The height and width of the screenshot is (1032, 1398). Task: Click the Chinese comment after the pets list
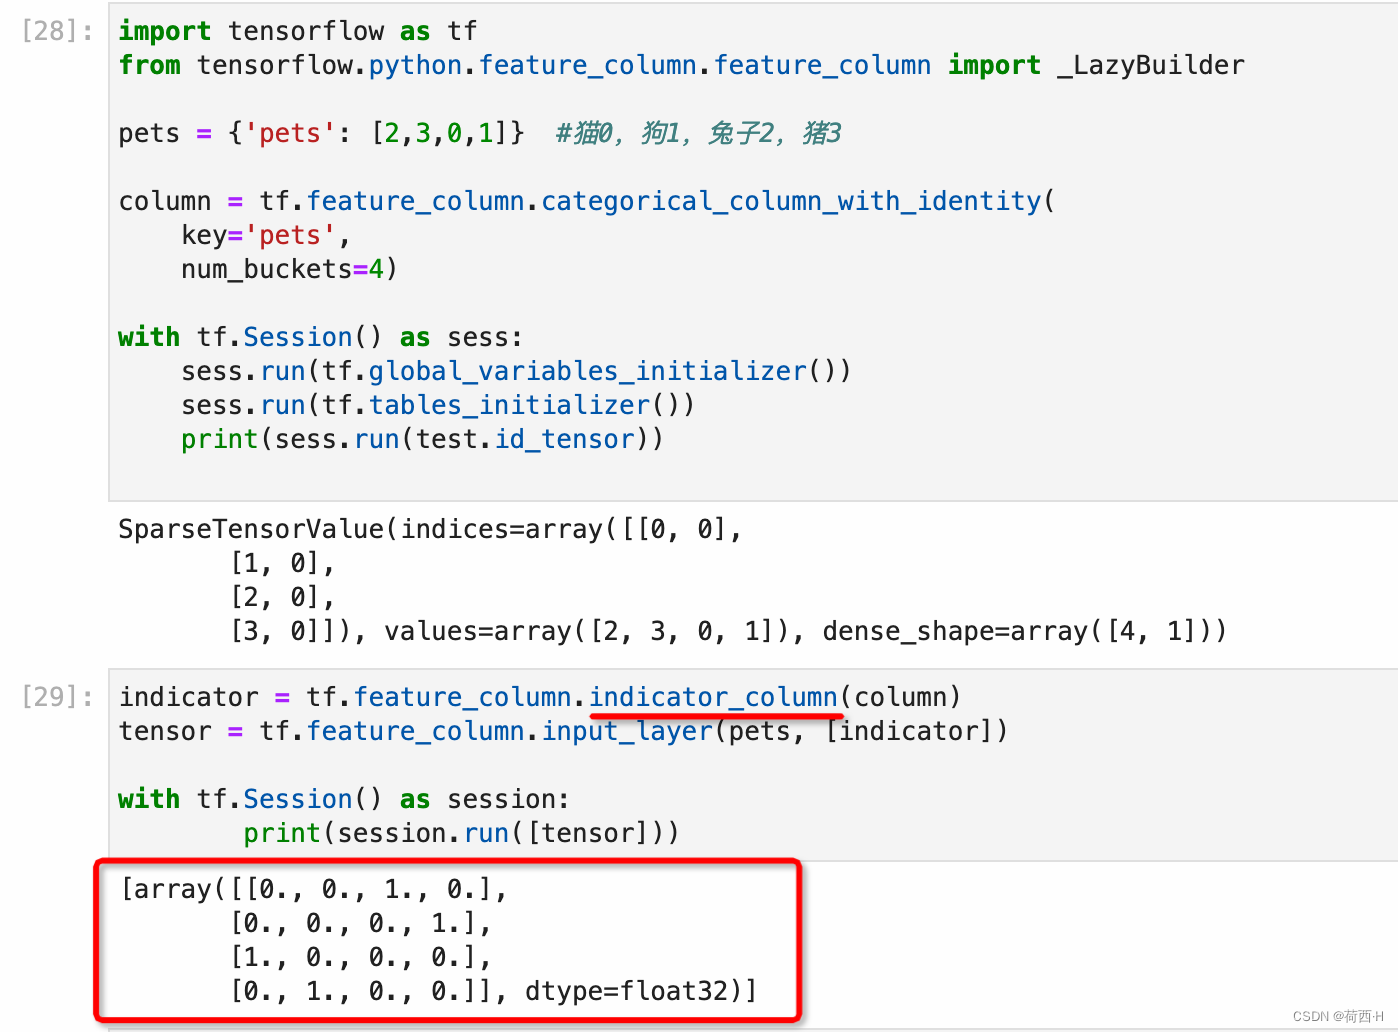point(698,133)
